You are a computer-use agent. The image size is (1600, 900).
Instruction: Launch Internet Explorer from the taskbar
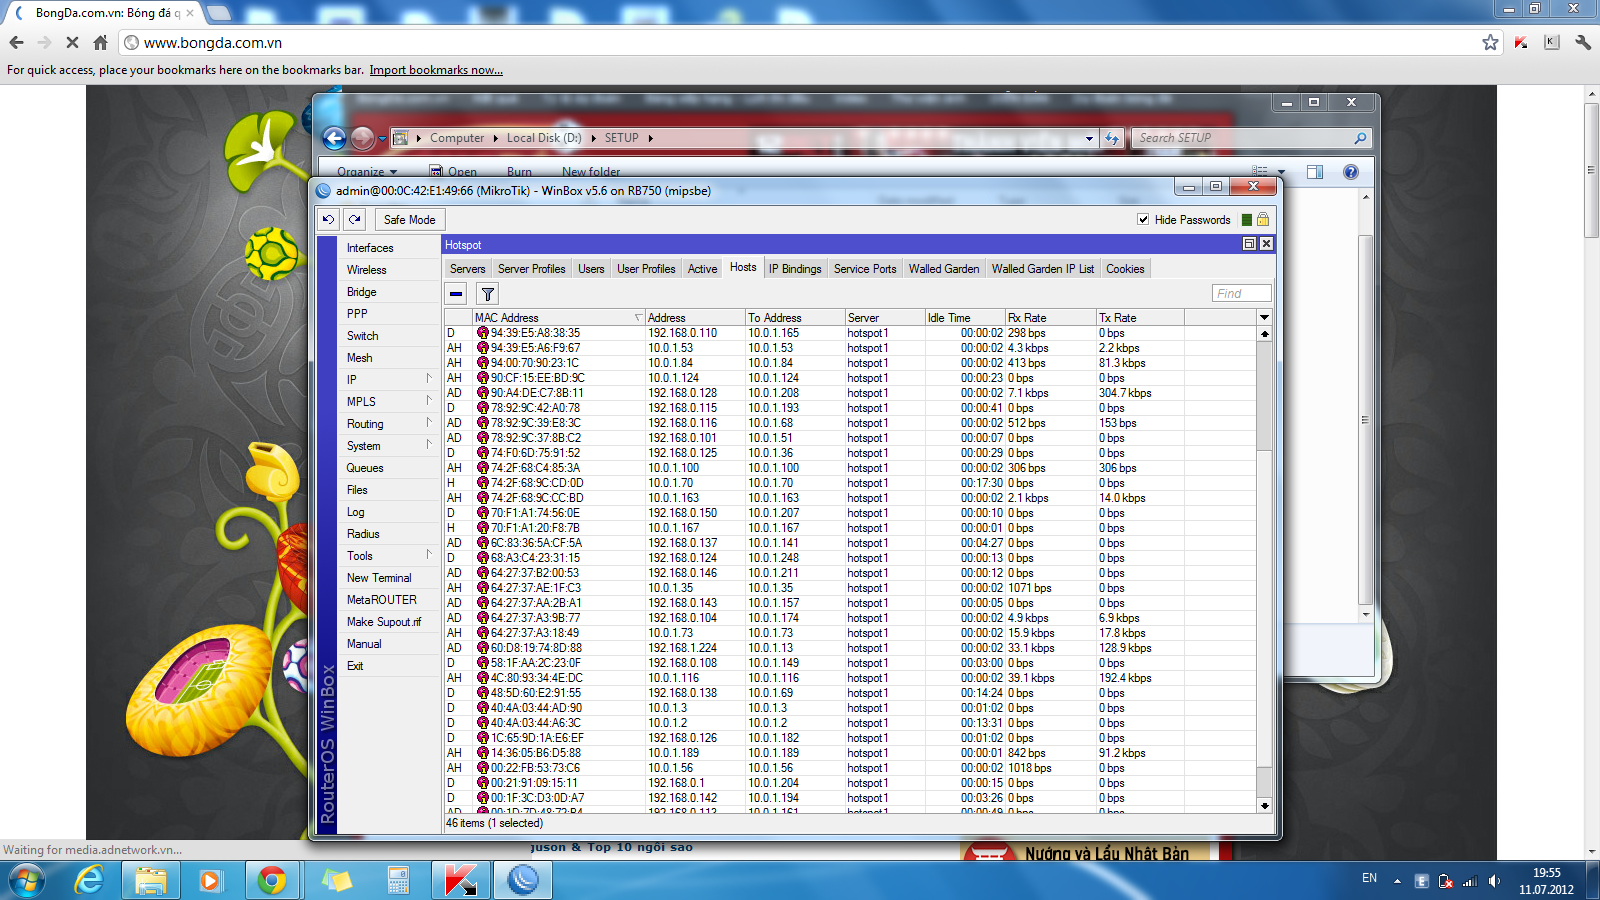pyautogui.click(x=90, y=881)
